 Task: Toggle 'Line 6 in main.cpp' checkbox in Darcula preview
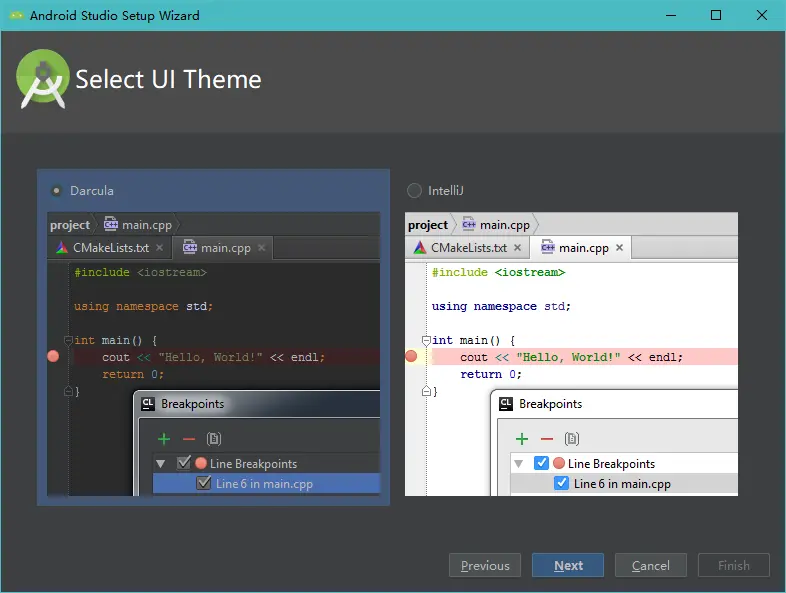[x=204, y=483]
